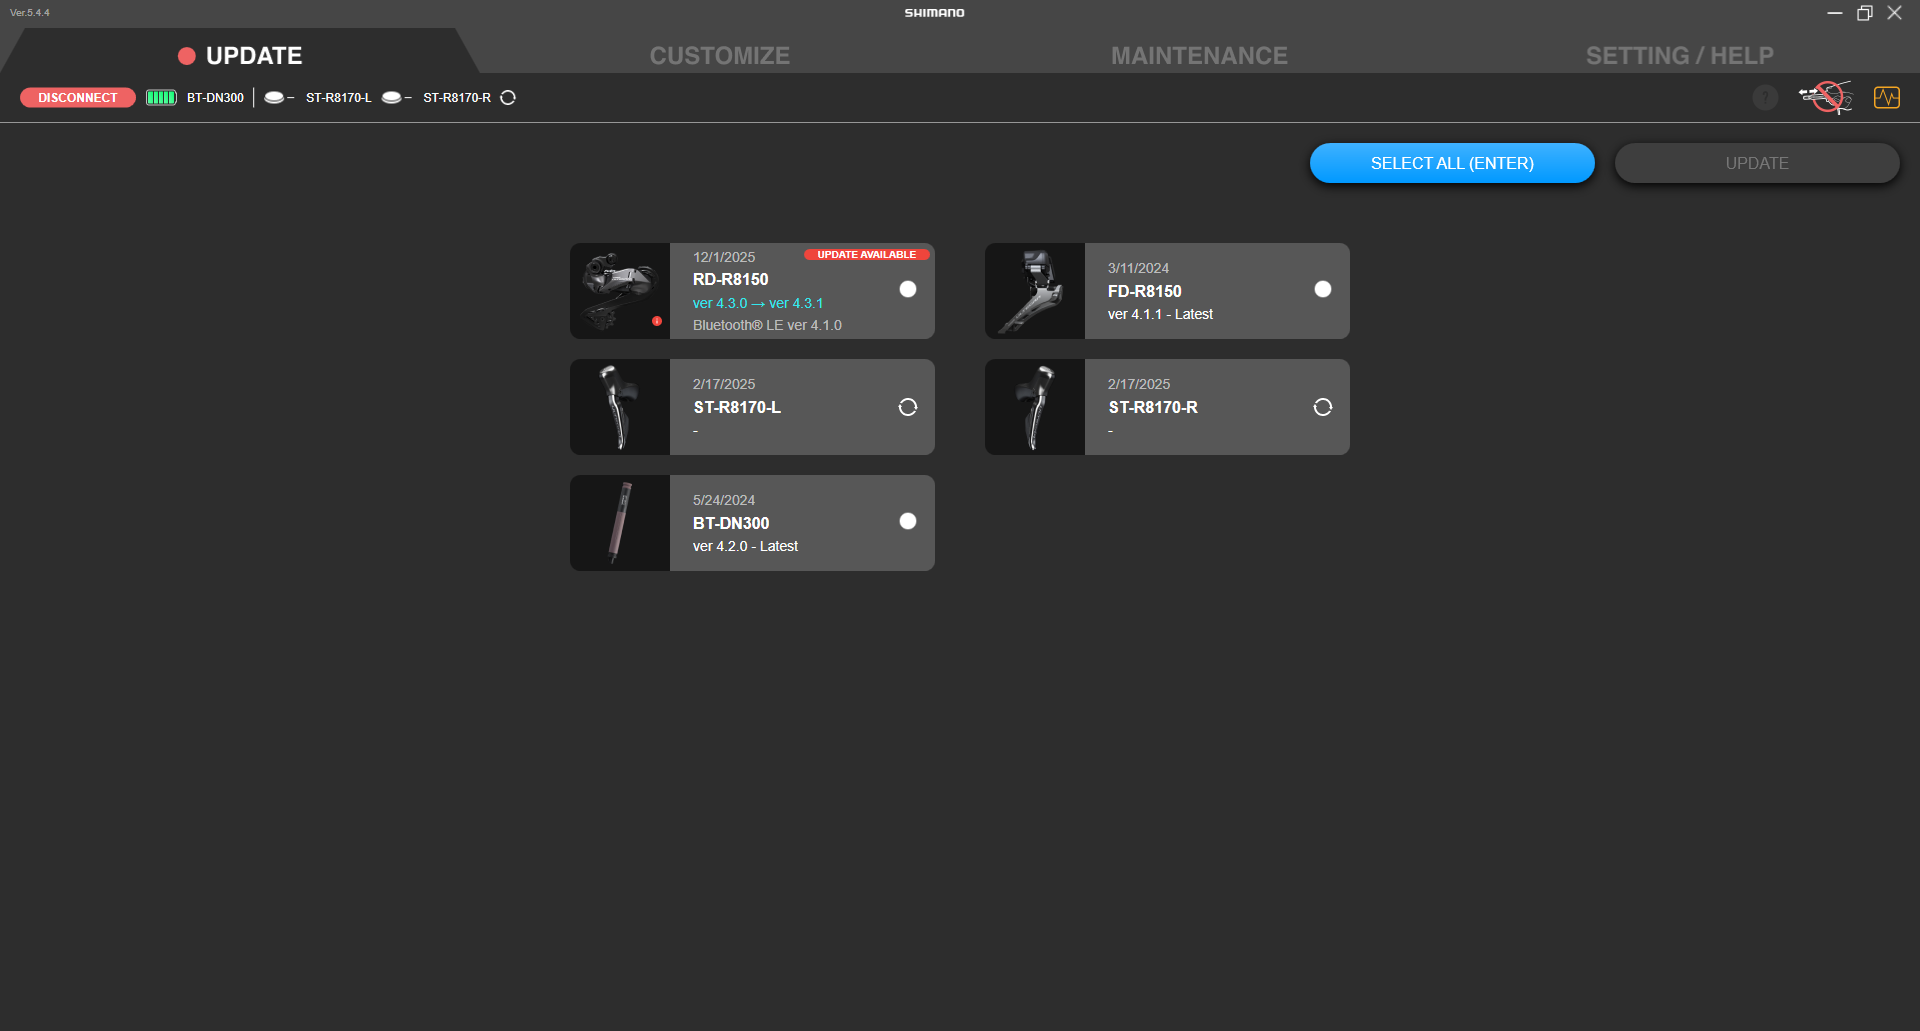Click the orange waveform diagnostics icon
This screenshot has width=1920, height=1031.
click(x=1886, y=98)
